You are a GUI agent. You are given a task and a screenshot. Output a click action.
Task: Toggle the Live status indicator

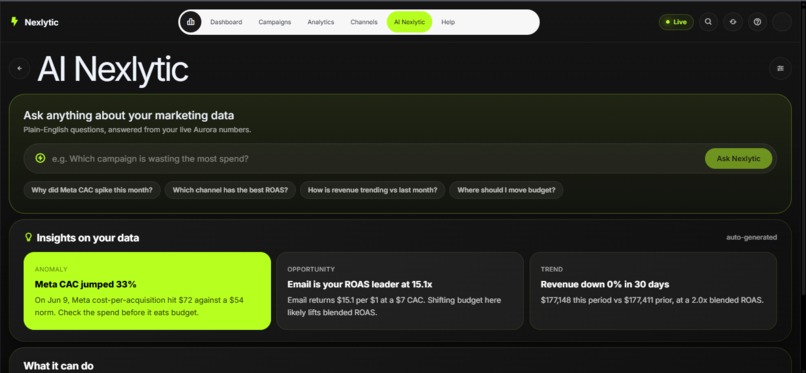tap(676, 22)
